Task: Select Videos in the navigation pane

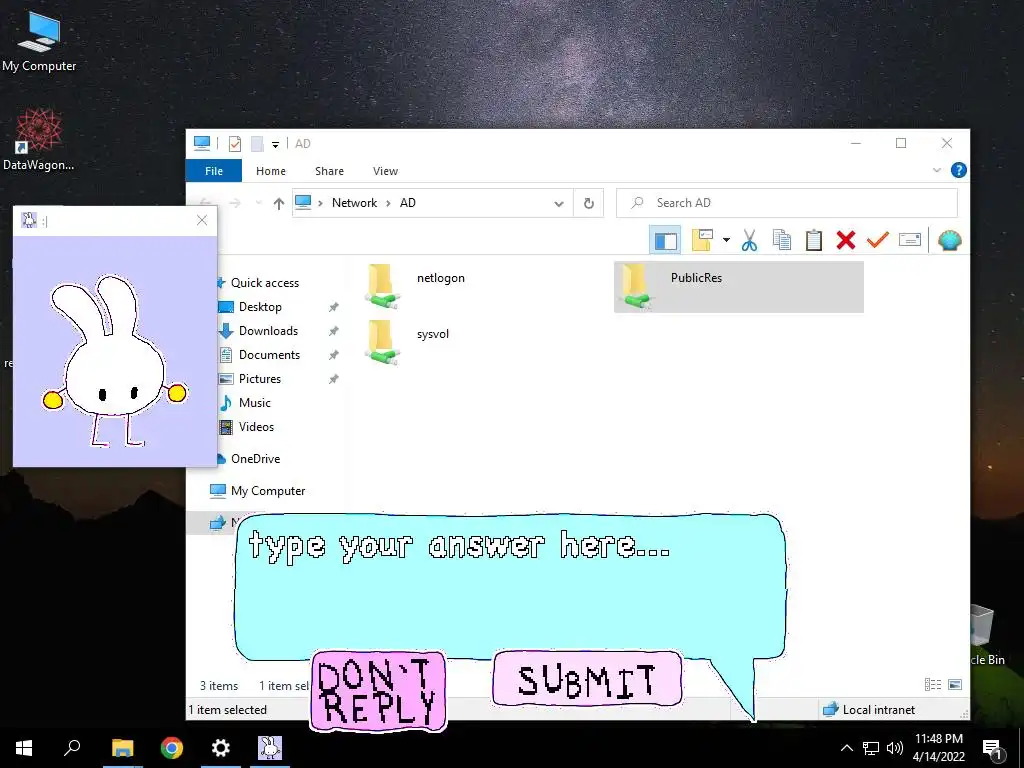Action: 256,427
